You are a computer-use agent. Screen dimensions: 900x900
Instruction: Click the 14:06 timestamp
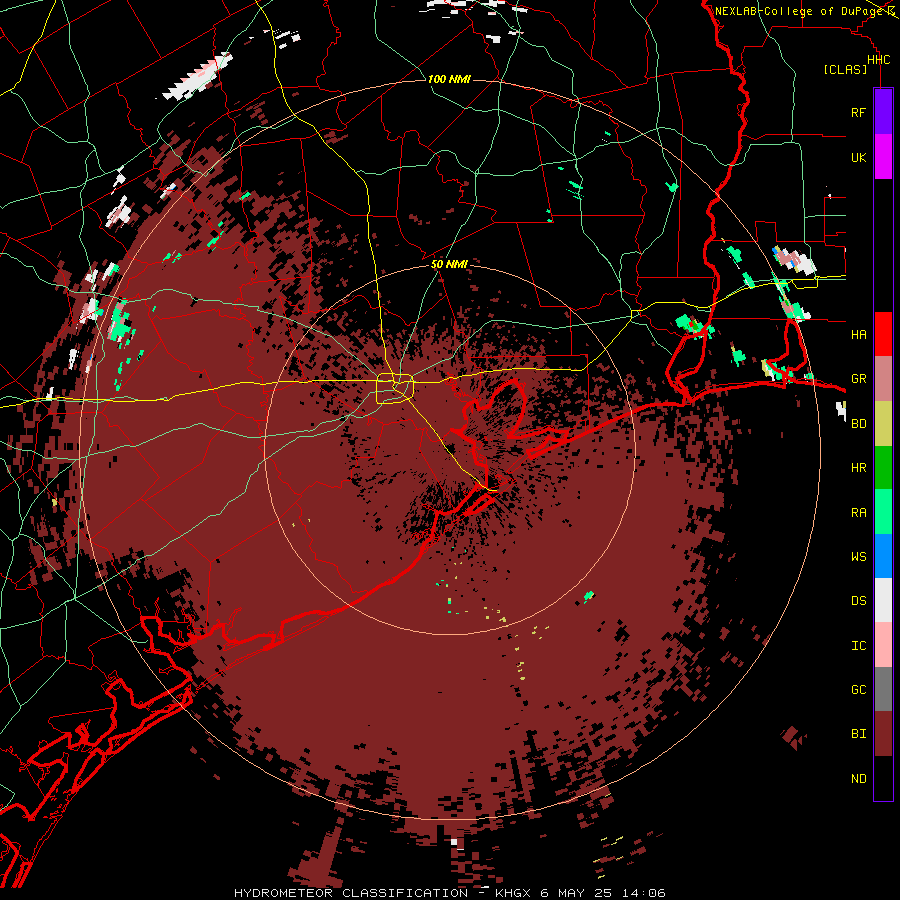click(643, 893)
